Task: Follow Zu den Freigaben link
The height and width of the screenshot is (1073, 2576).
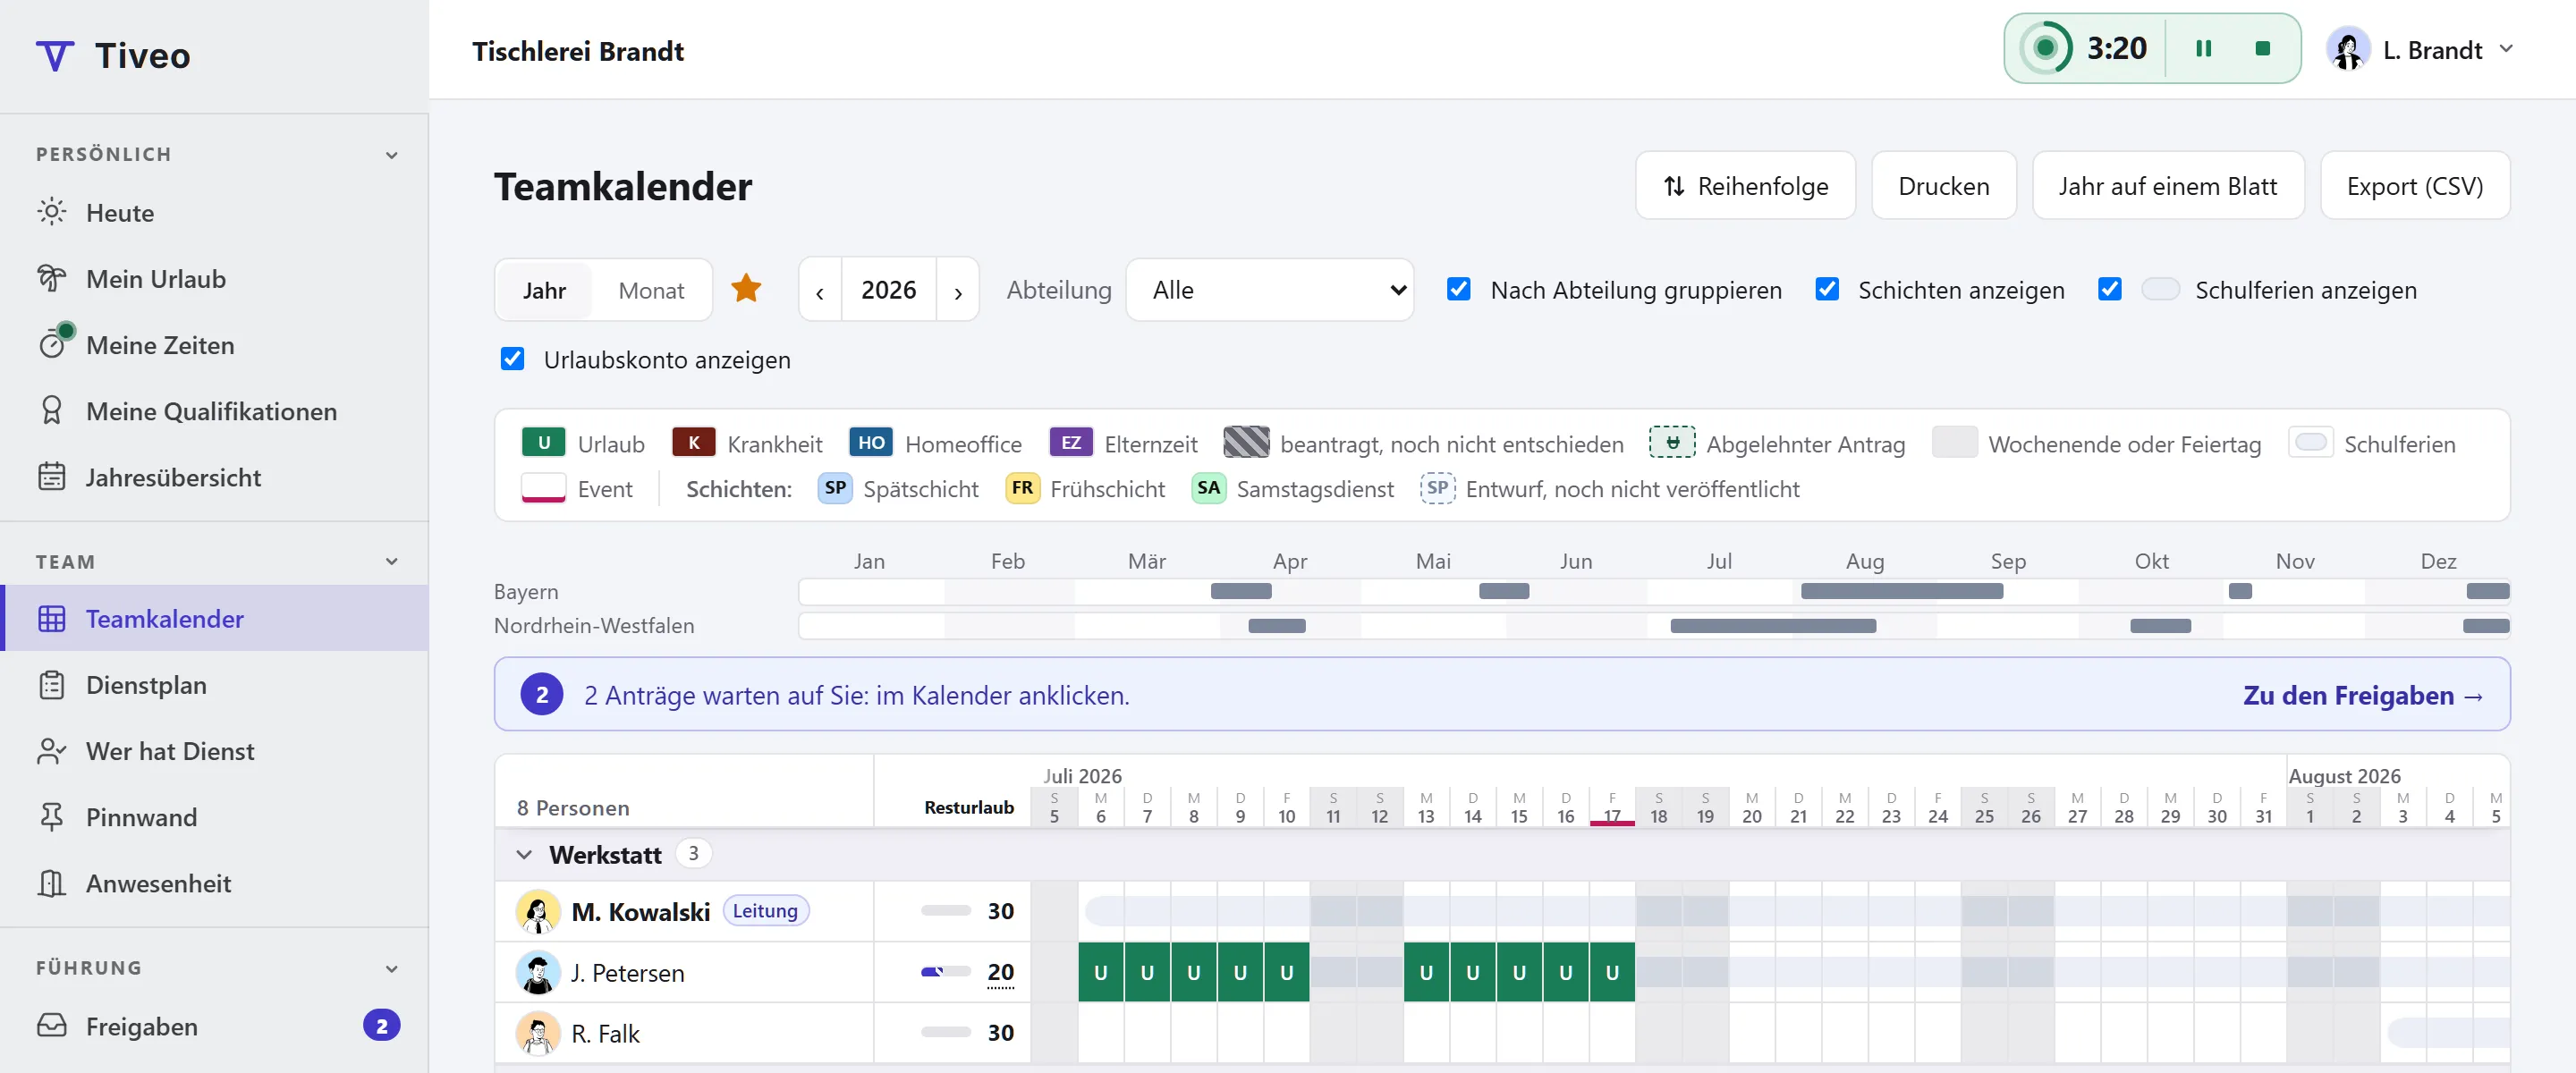Action: 2363,694
